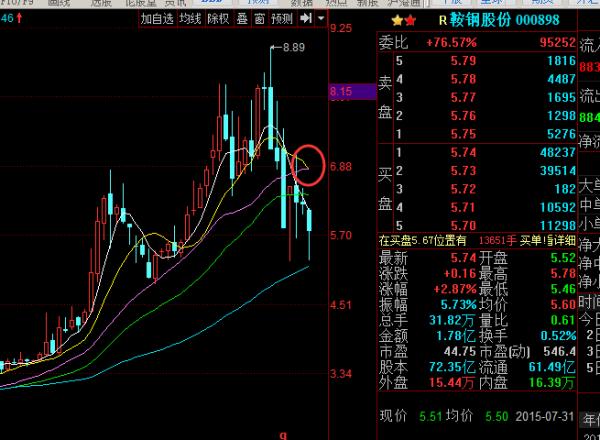Click the 委差 value 95252
600x440 pixels.
[x=558, y=42]
